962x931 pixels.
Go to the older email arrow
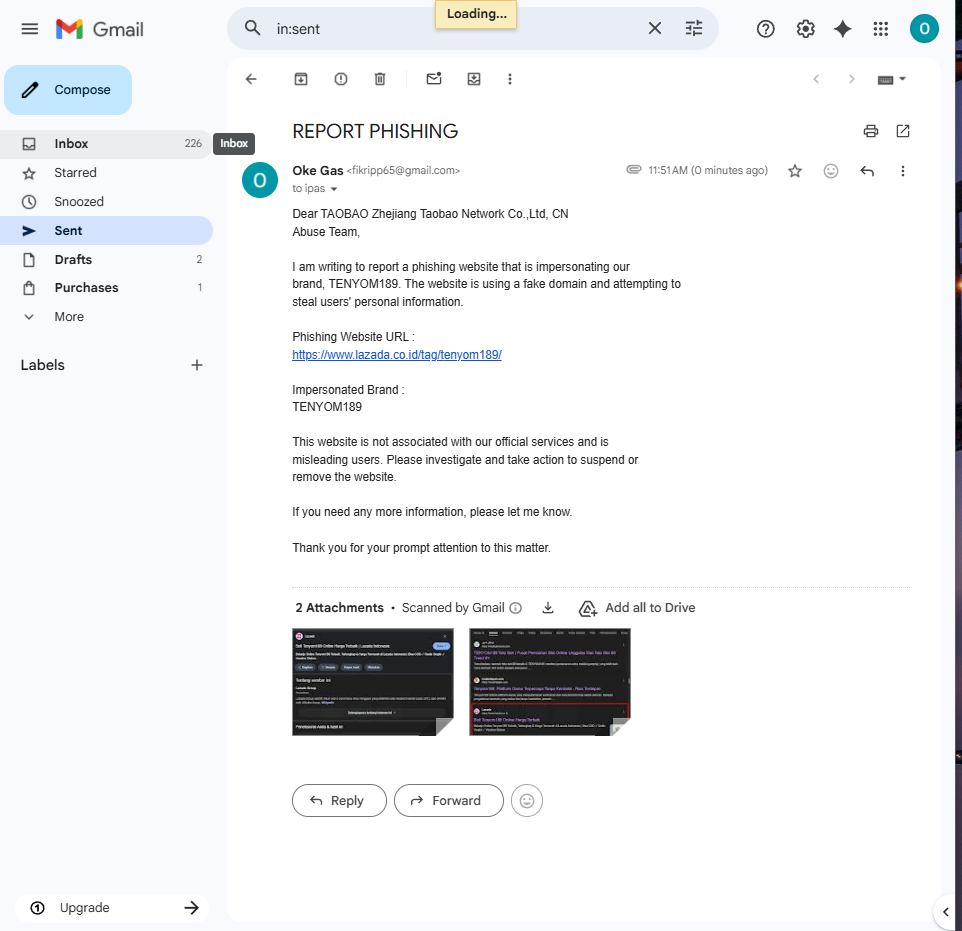(x=851, y=79)
